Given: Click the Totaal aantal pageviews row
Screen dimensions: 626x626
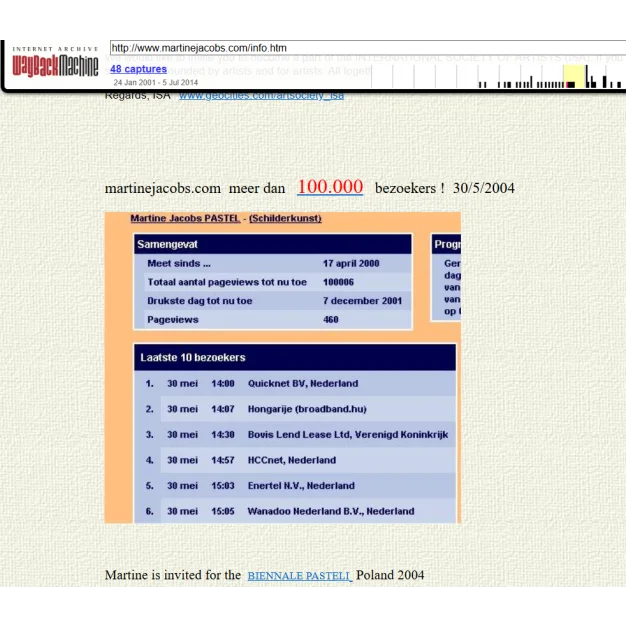Looking at the screenshot, I should [272, 282].
